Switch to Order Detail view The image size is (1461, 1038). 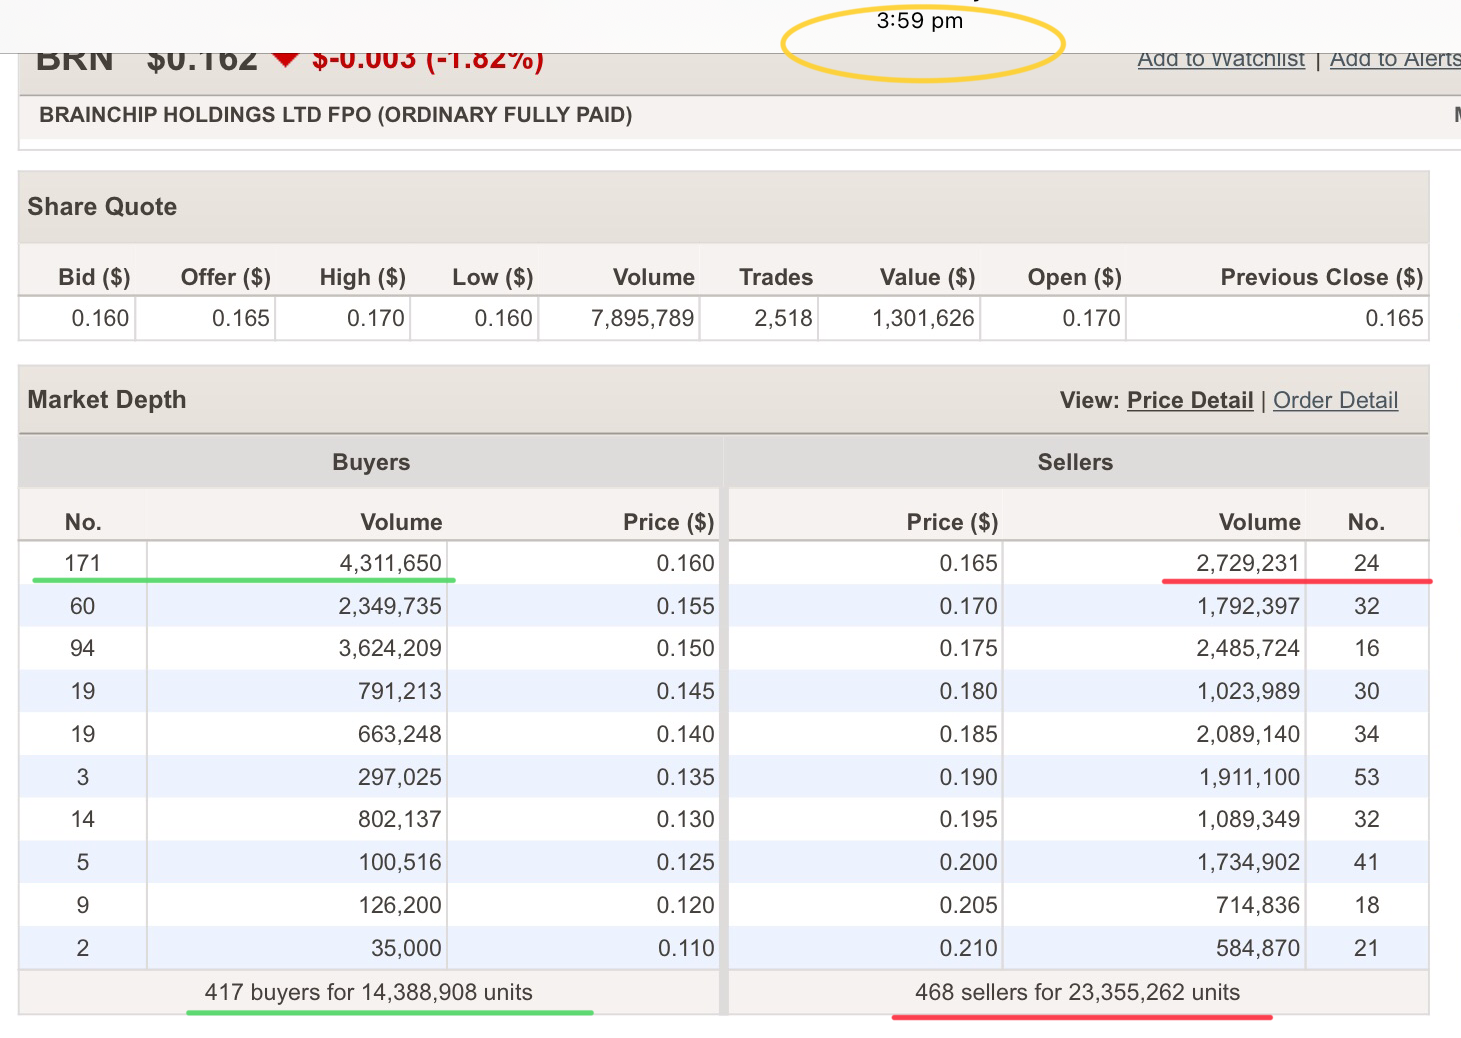1335,400
